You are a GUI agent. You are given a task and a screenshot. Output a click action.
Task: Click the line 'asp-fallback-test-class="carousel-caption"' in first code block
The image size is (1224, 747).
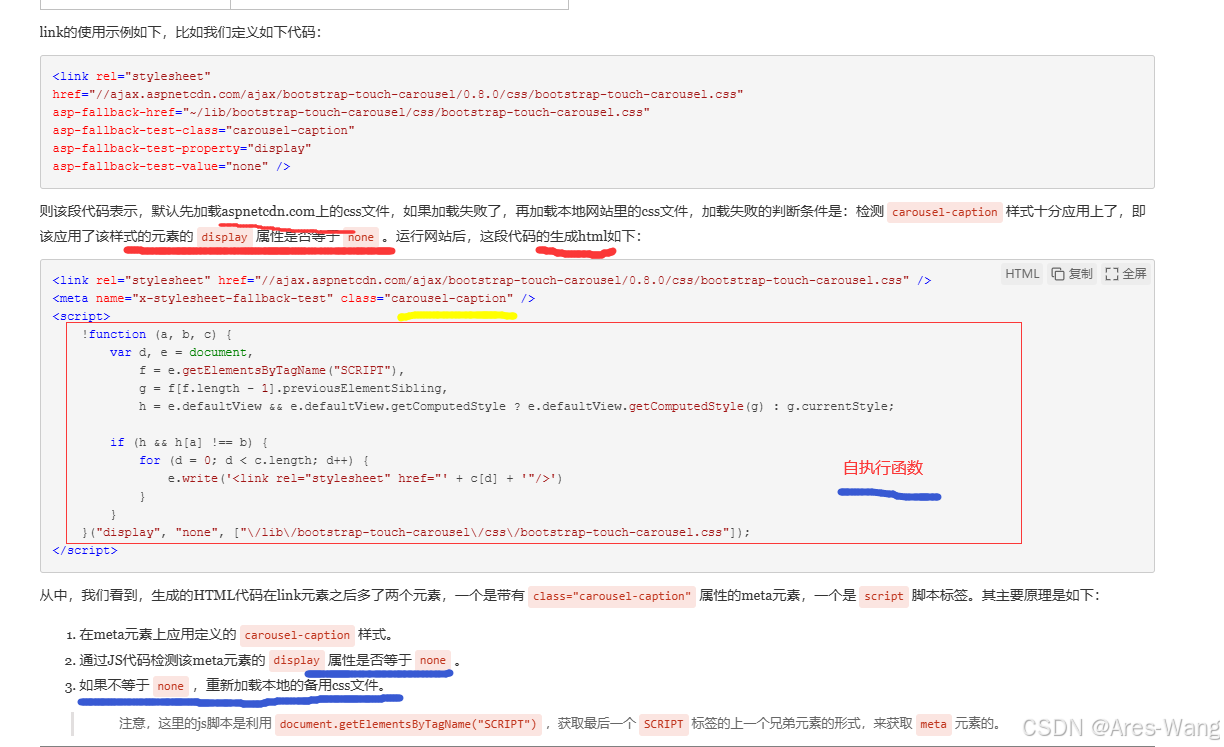coord(204,130)
